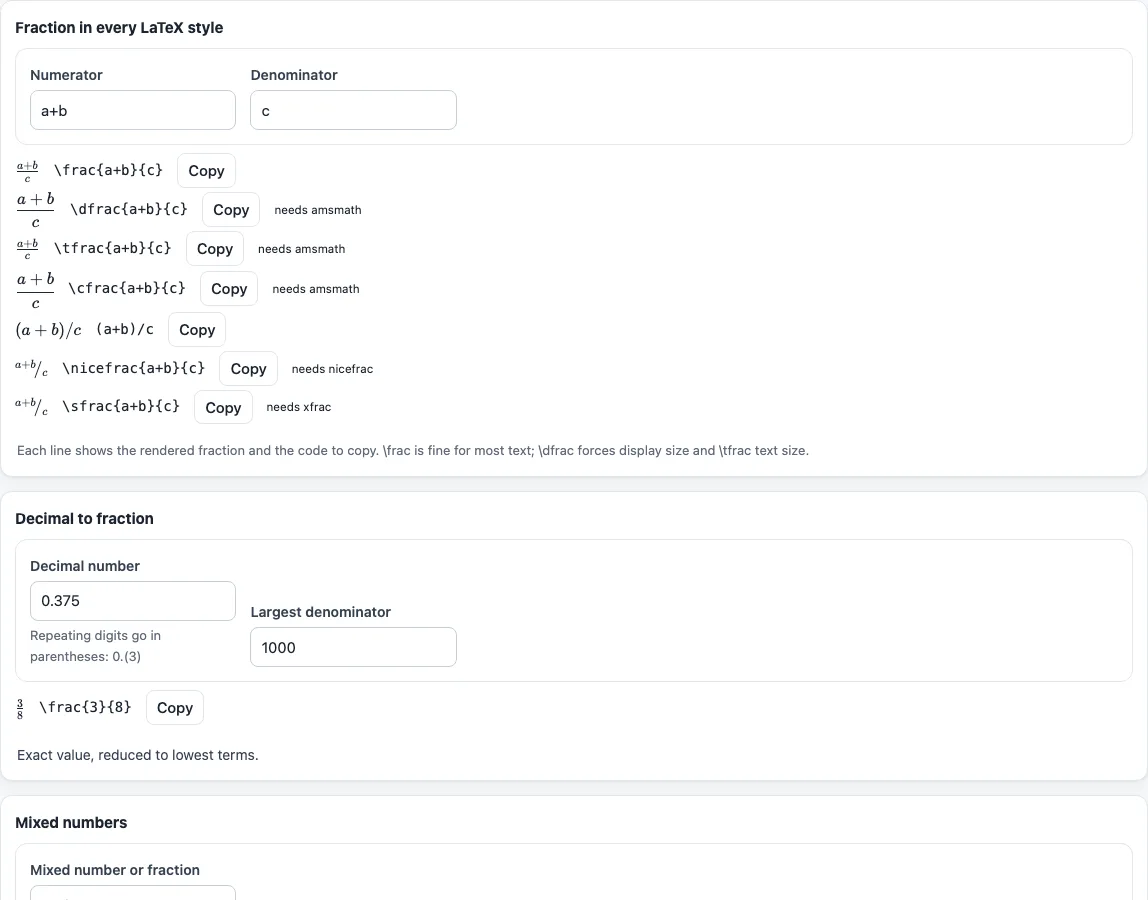1148x900 pixels.
Task: Click the rendered \cfrac fraction preview
Action: tap(35, 290)
